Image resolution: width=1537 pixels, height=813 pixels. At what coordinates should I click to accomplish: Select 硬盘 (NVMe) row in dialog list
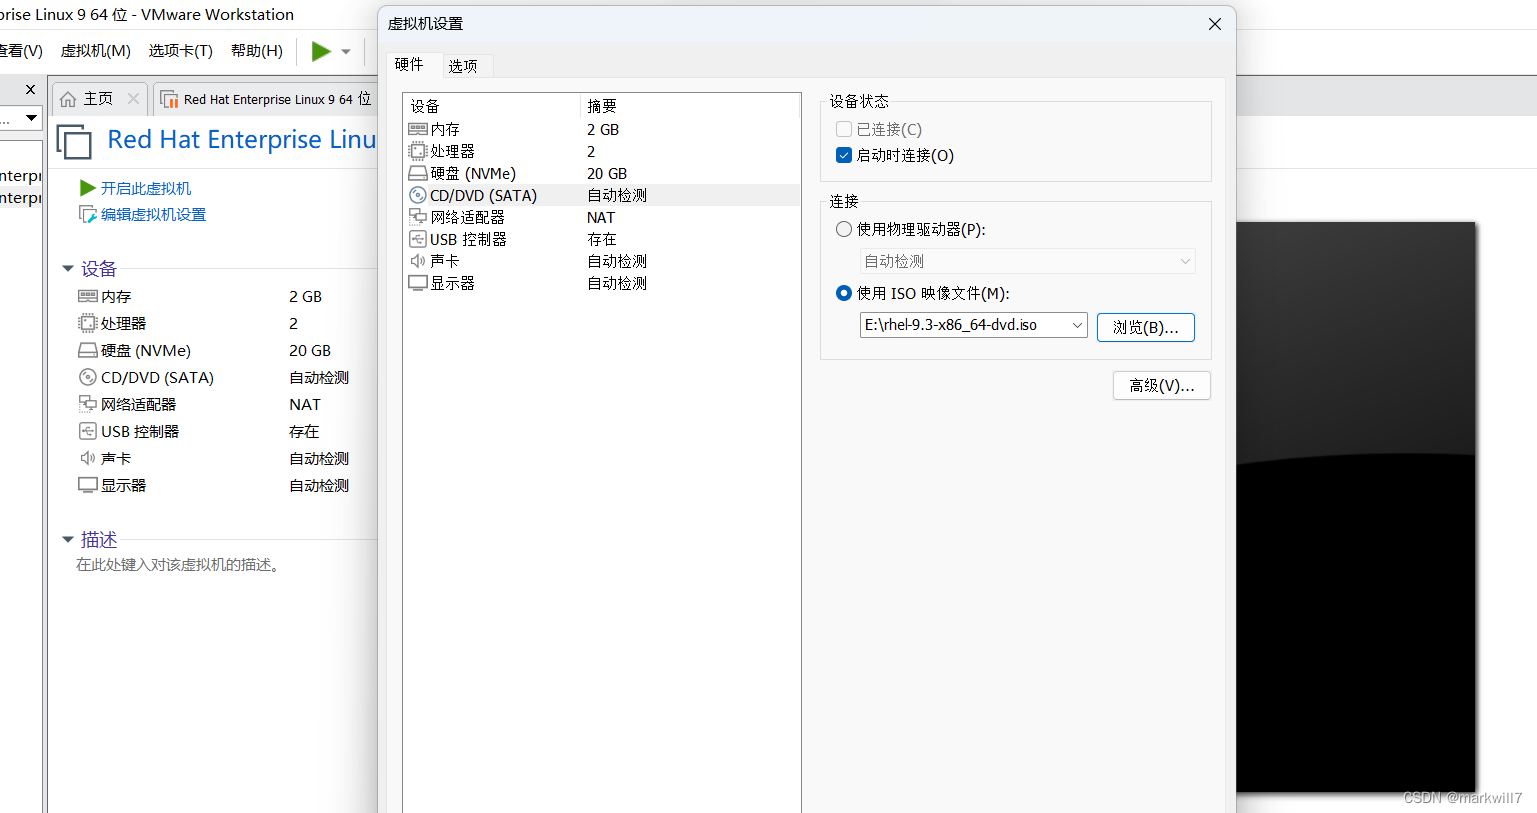pos(602,173)
